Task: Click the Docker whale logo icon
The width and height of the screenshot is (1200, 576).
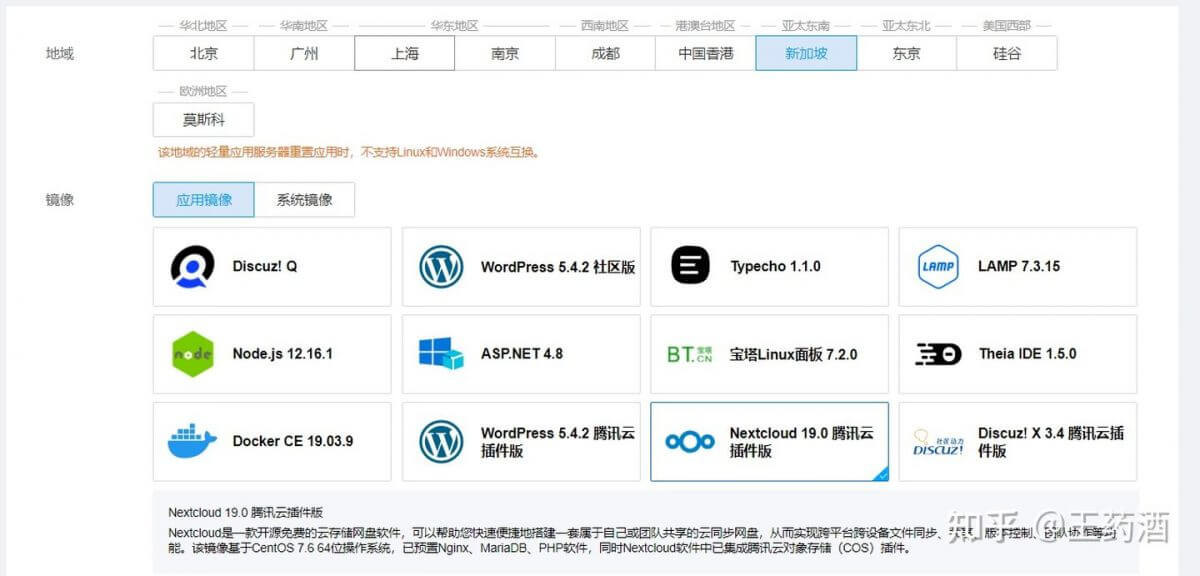Action: pos(192,441)
